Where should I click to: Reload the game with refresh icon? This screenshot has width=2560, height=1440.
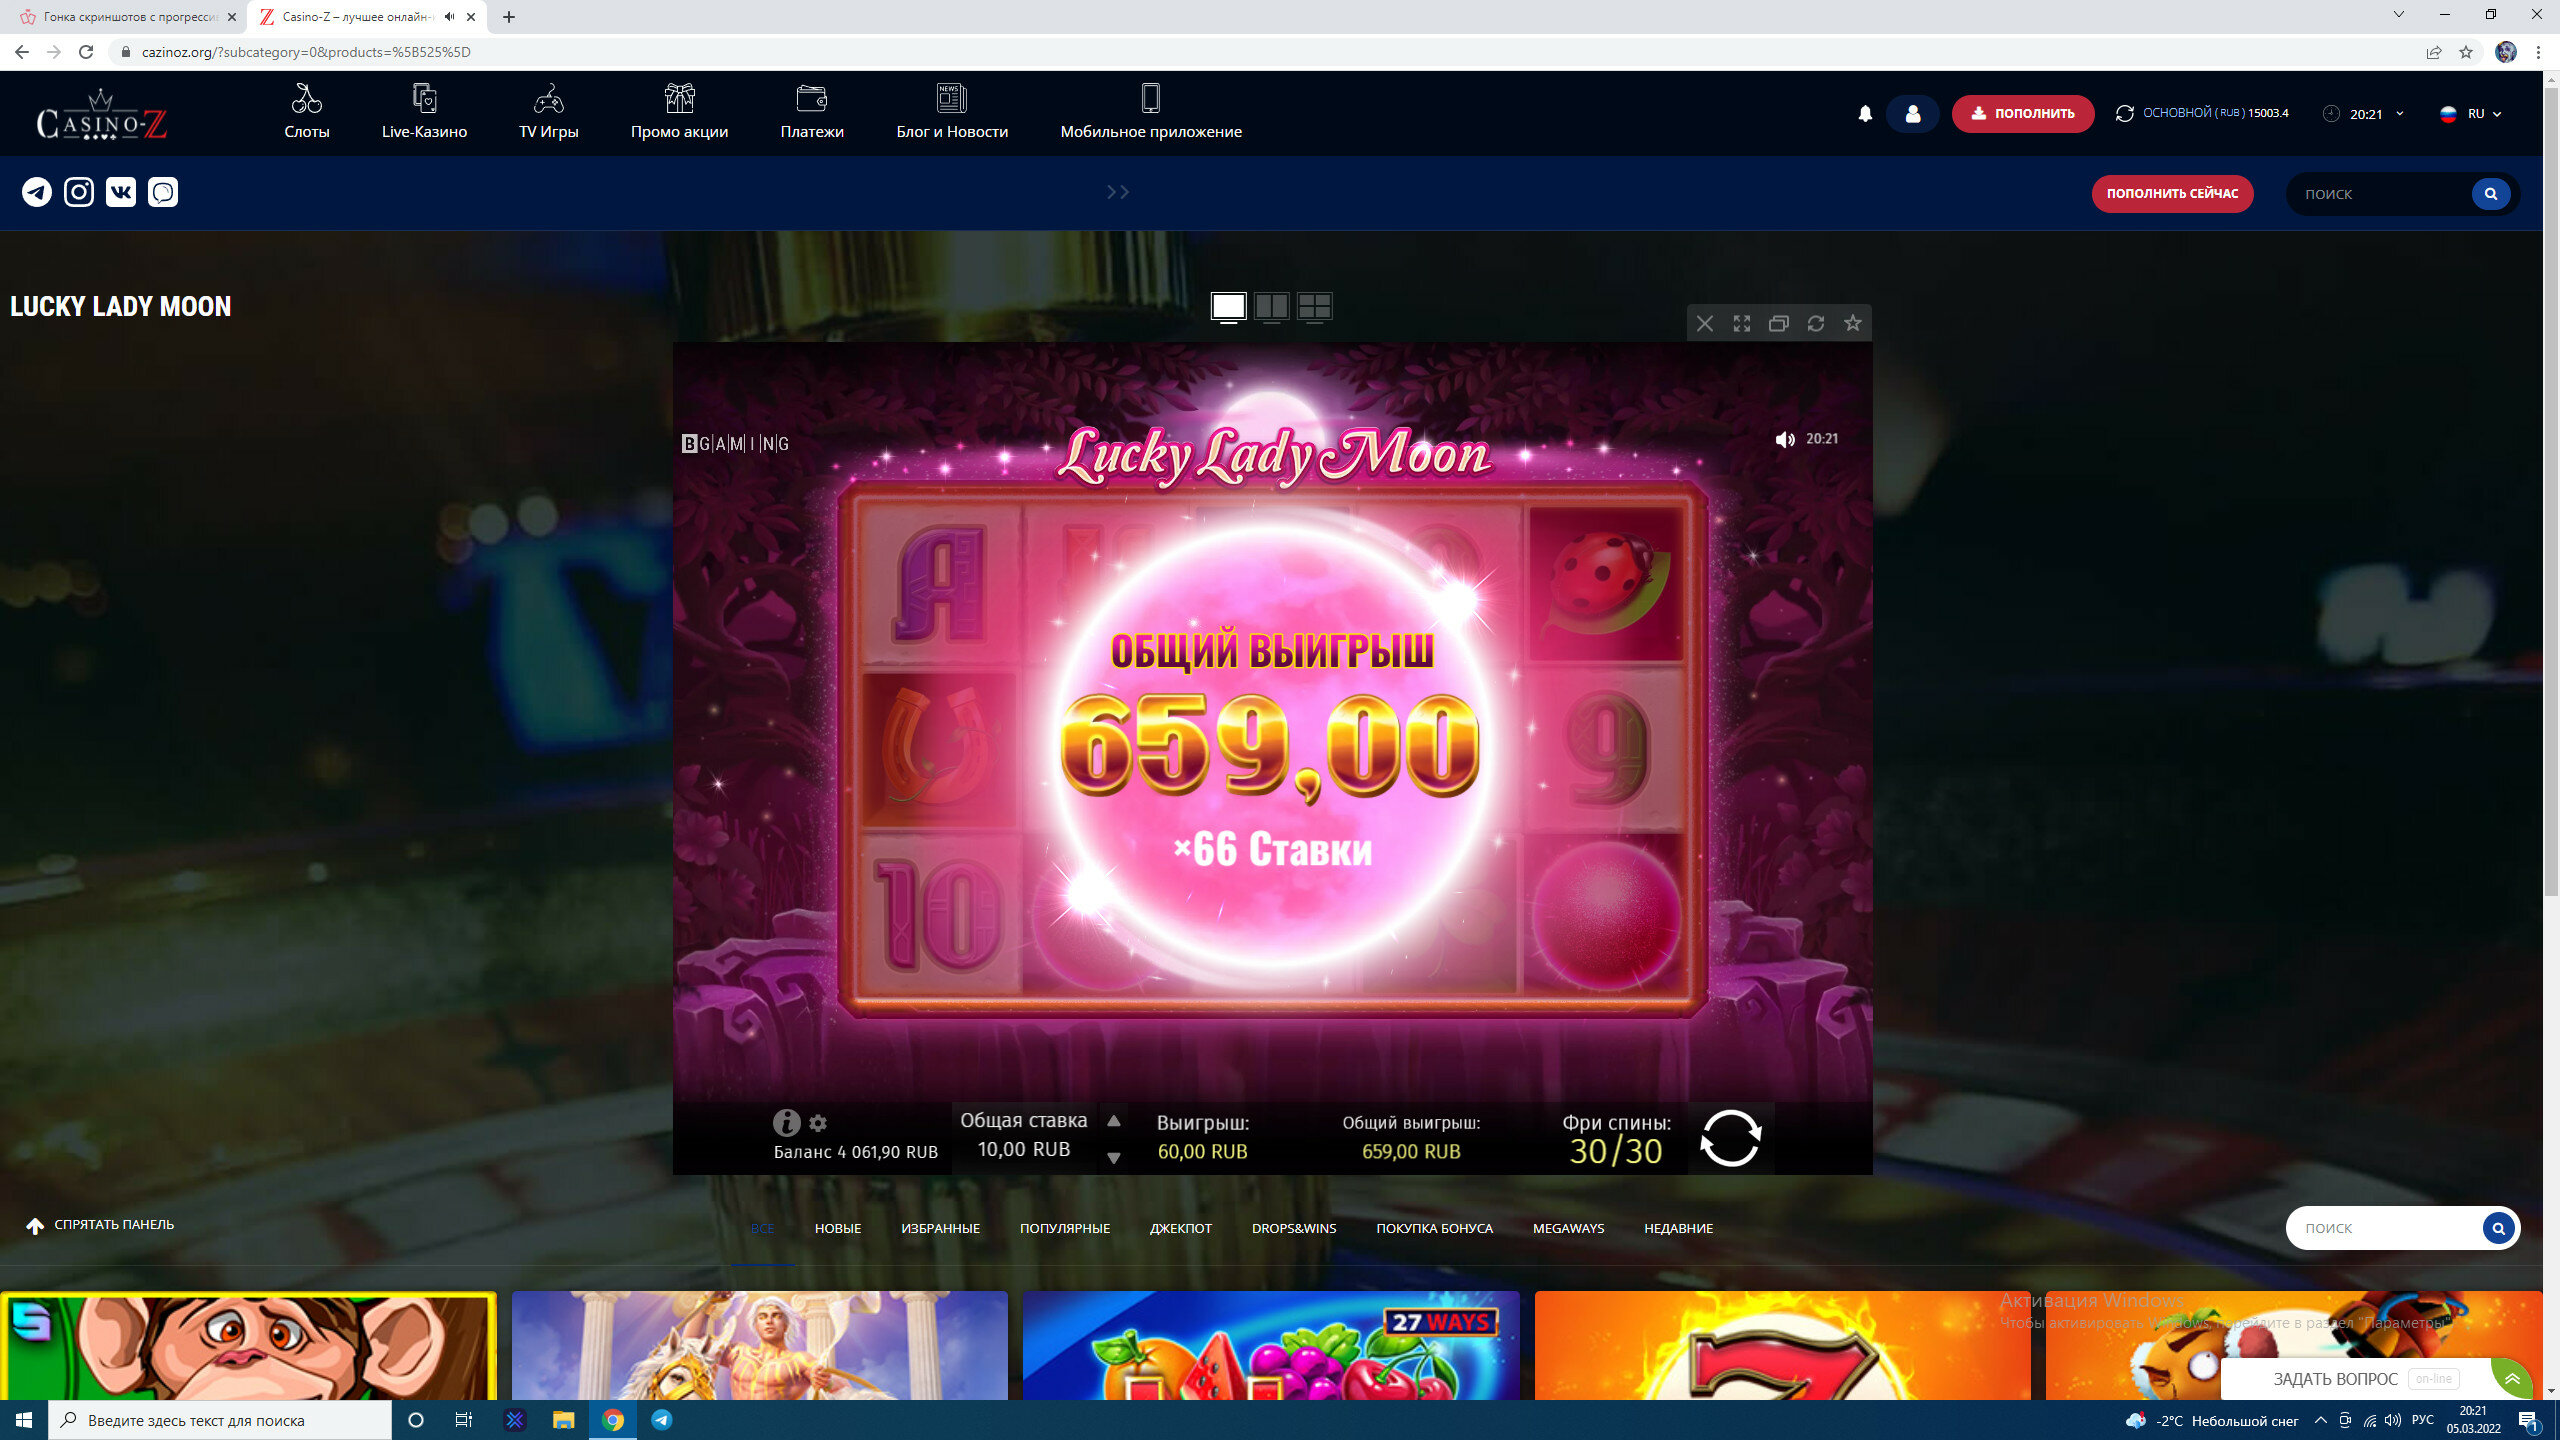coord(1815,323)
